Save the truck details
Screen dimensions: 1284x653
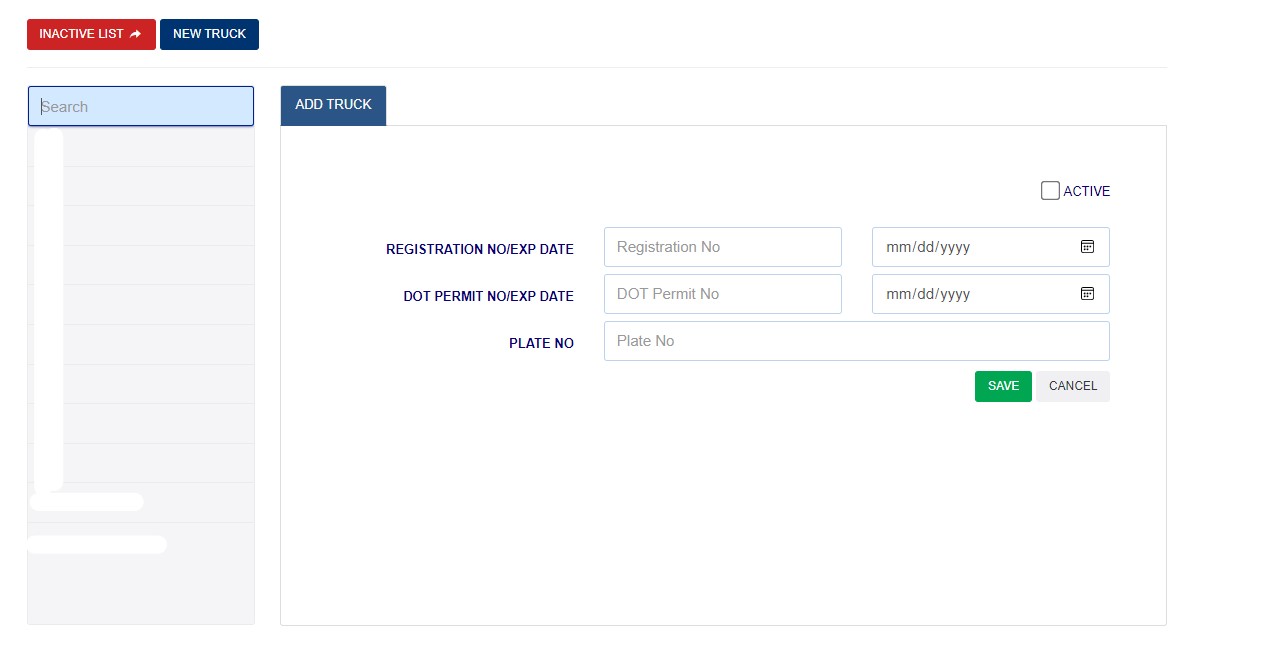pos(1003,386)
